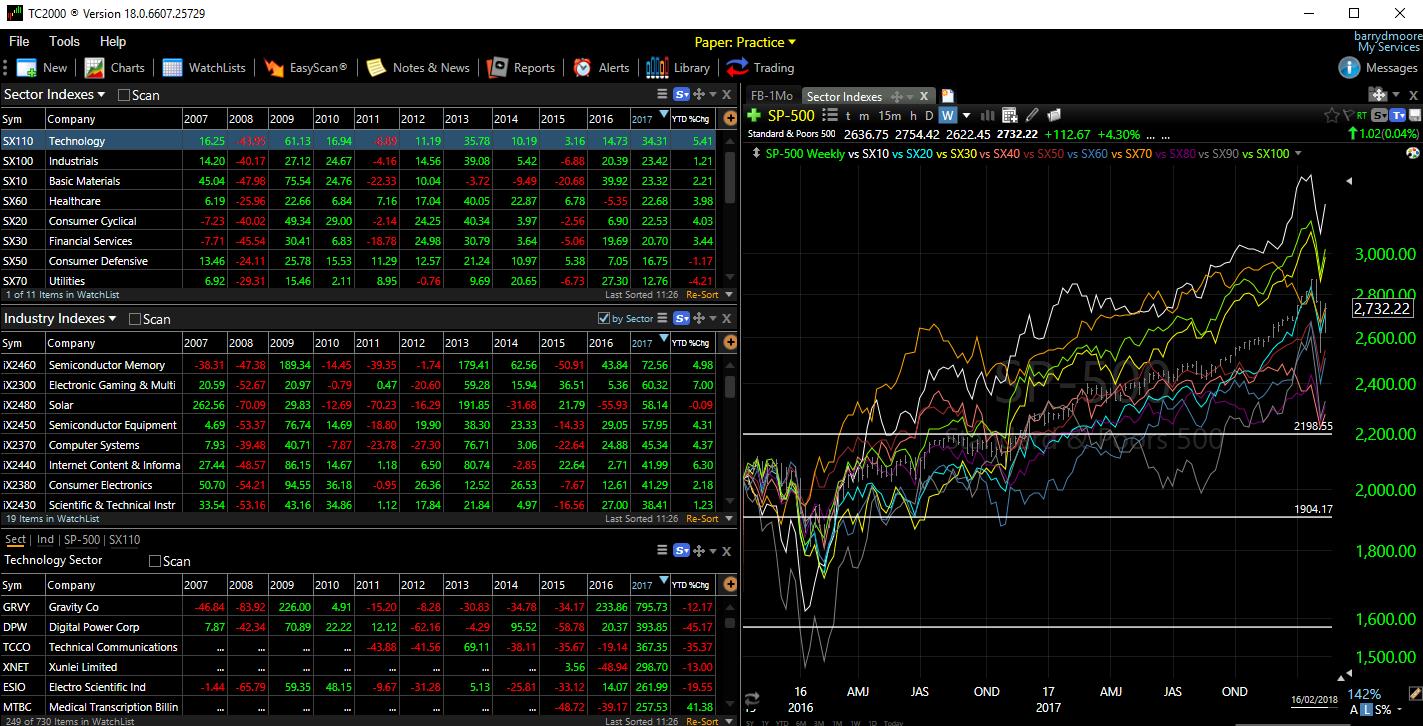
Task: Select the weekly W timeframe
Action: coord(947,115)
